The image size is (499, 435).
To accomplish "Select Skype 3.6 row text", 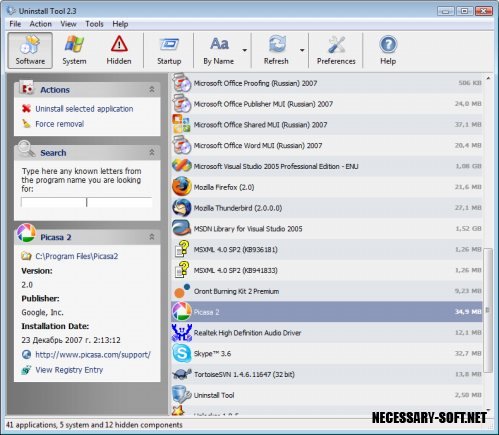I will pos(212,354).
